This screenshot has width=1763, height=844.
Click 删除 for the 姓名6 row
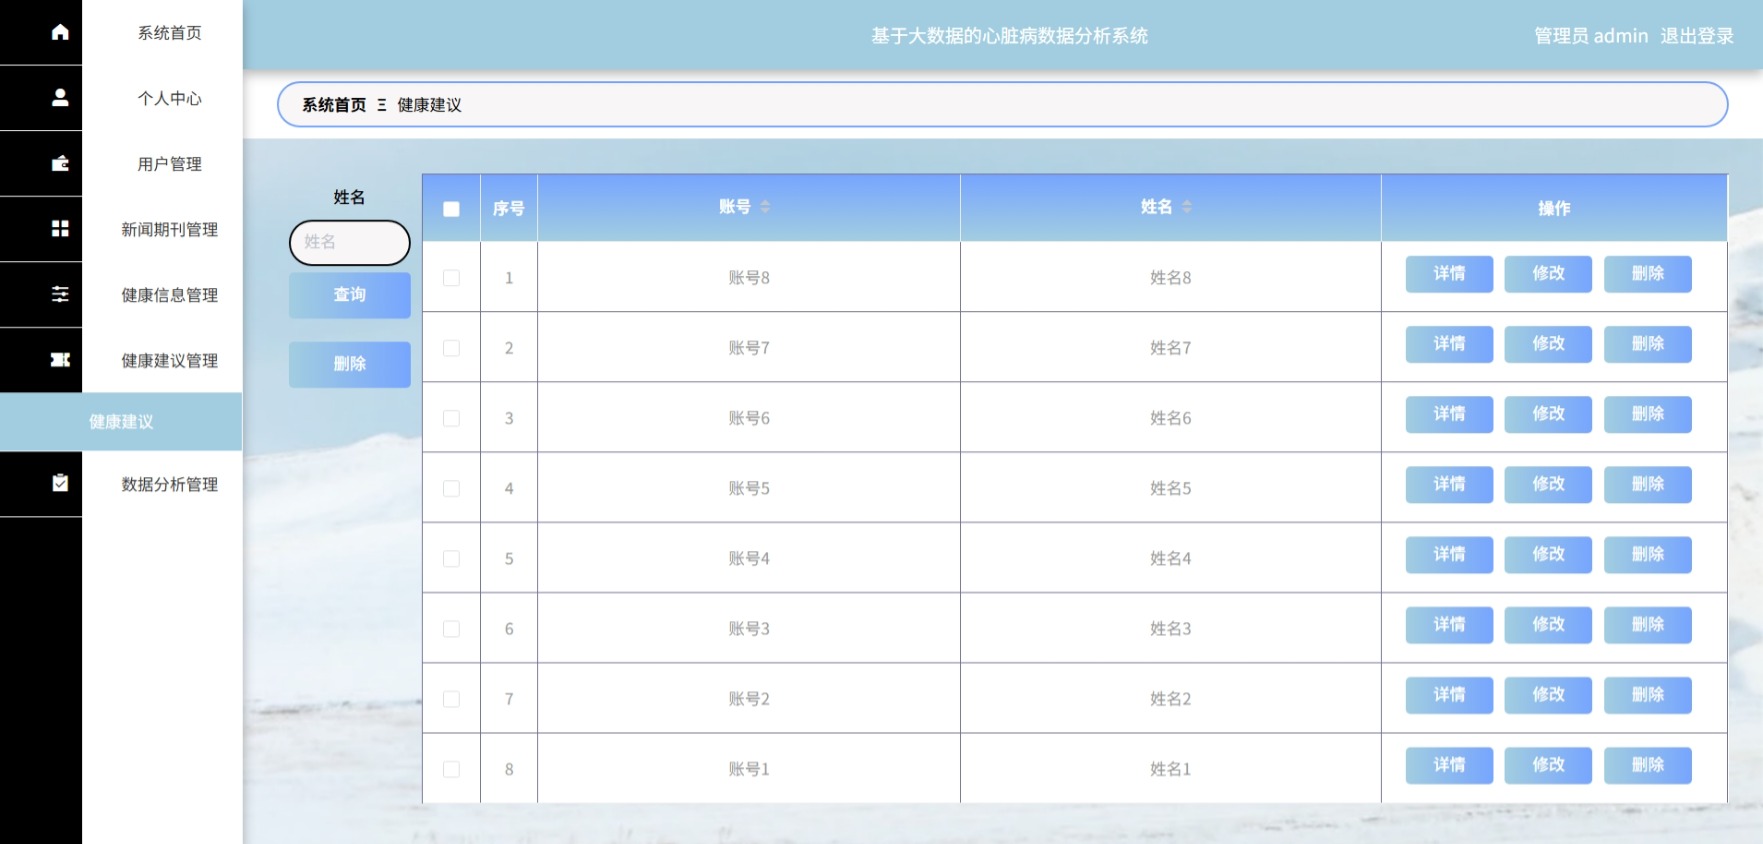pos(1648,414)
